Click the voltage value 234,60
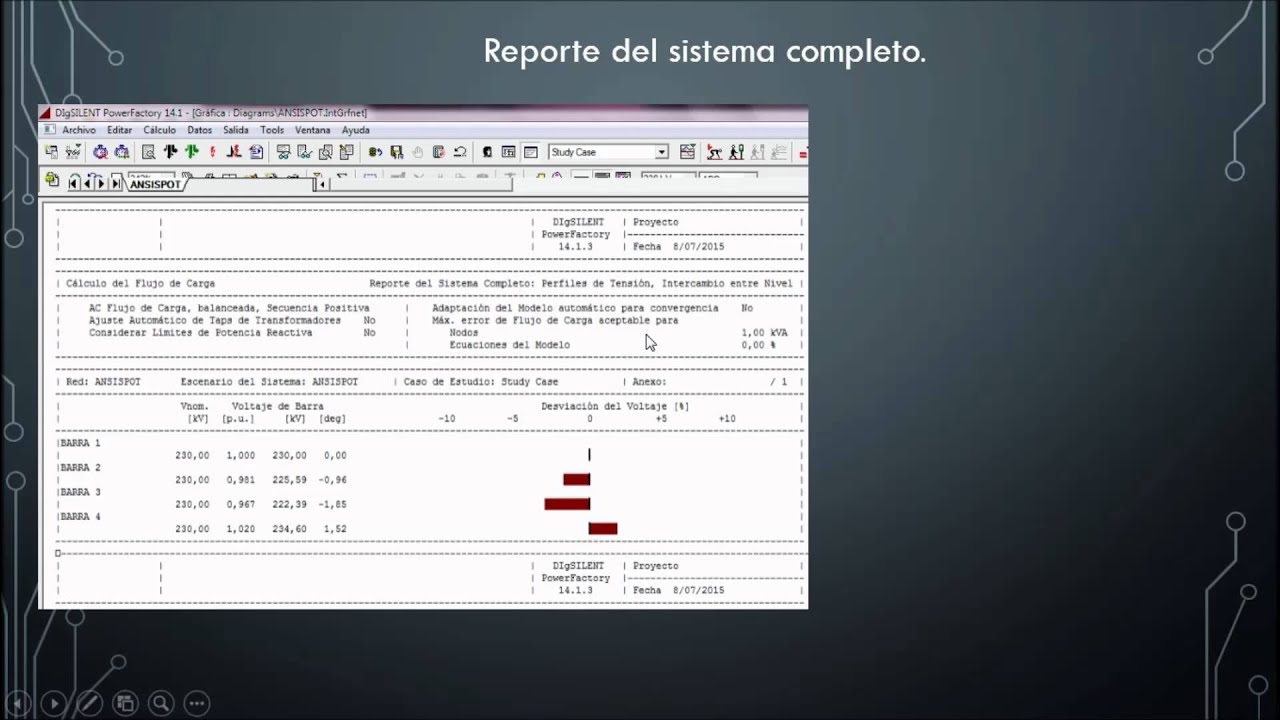The width and height of the screenshot is (1280, 720). click(290, 529)
